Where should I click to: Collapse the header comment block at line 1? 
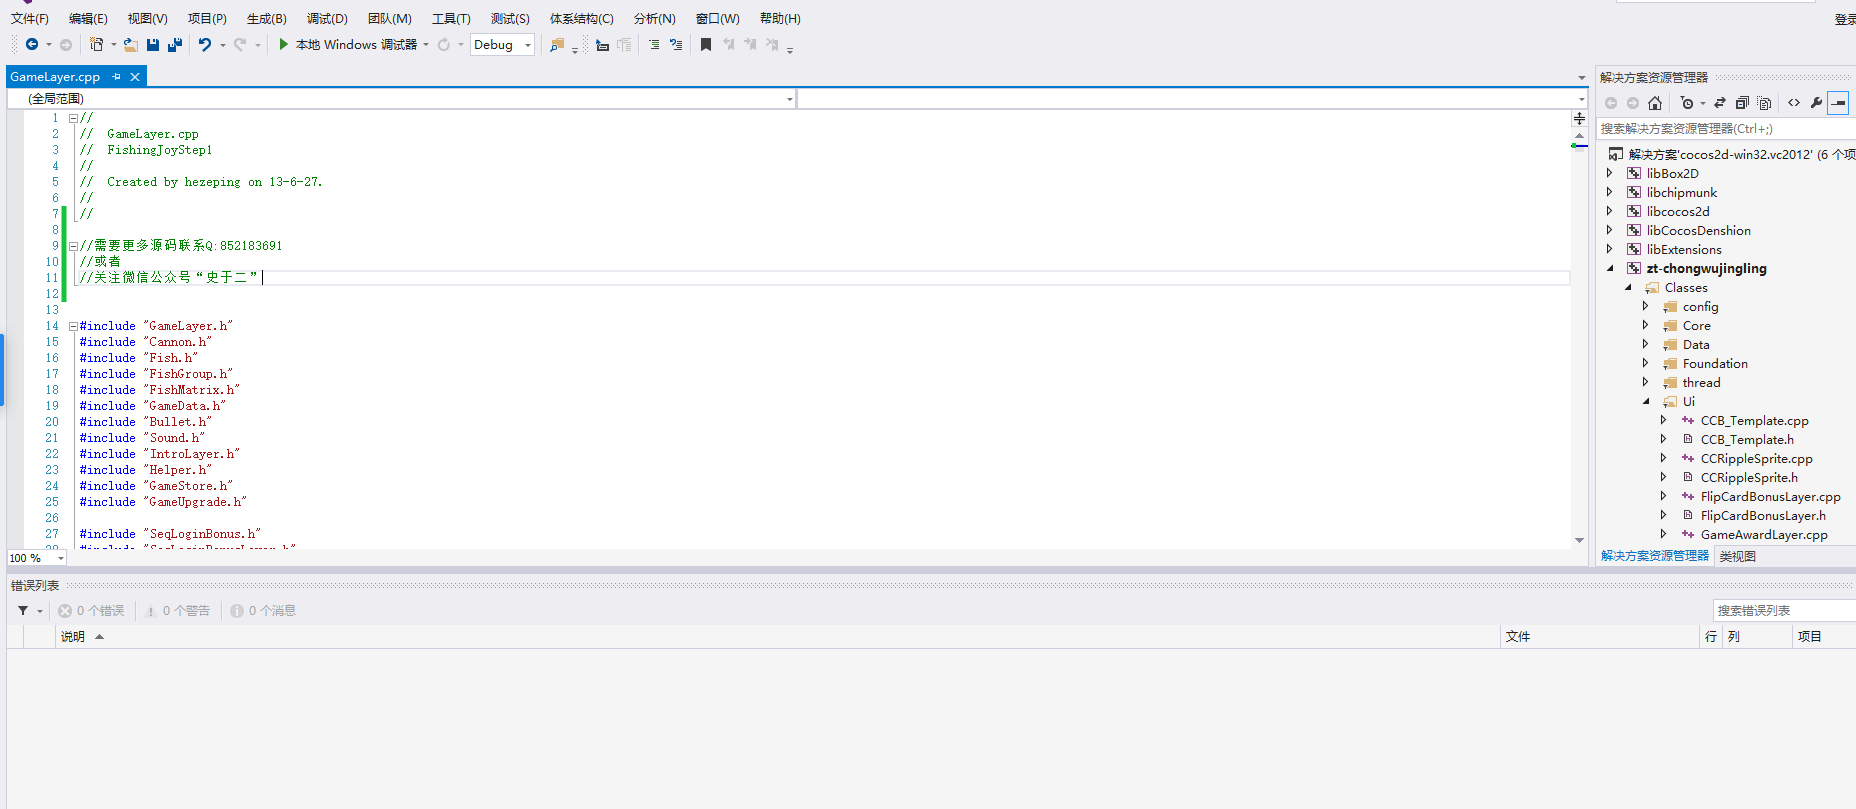coord(73,118)
